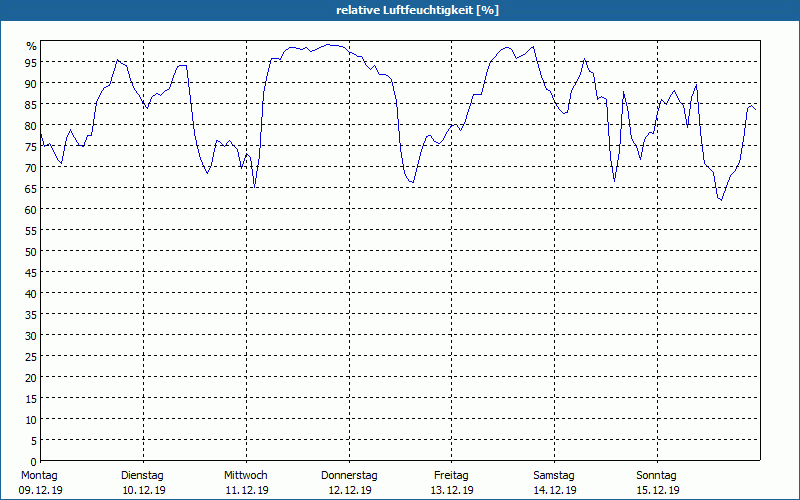Click the Freitag vertical dashed gridline
The height and width of the screenshot is (500, 800).
[452, 251]
